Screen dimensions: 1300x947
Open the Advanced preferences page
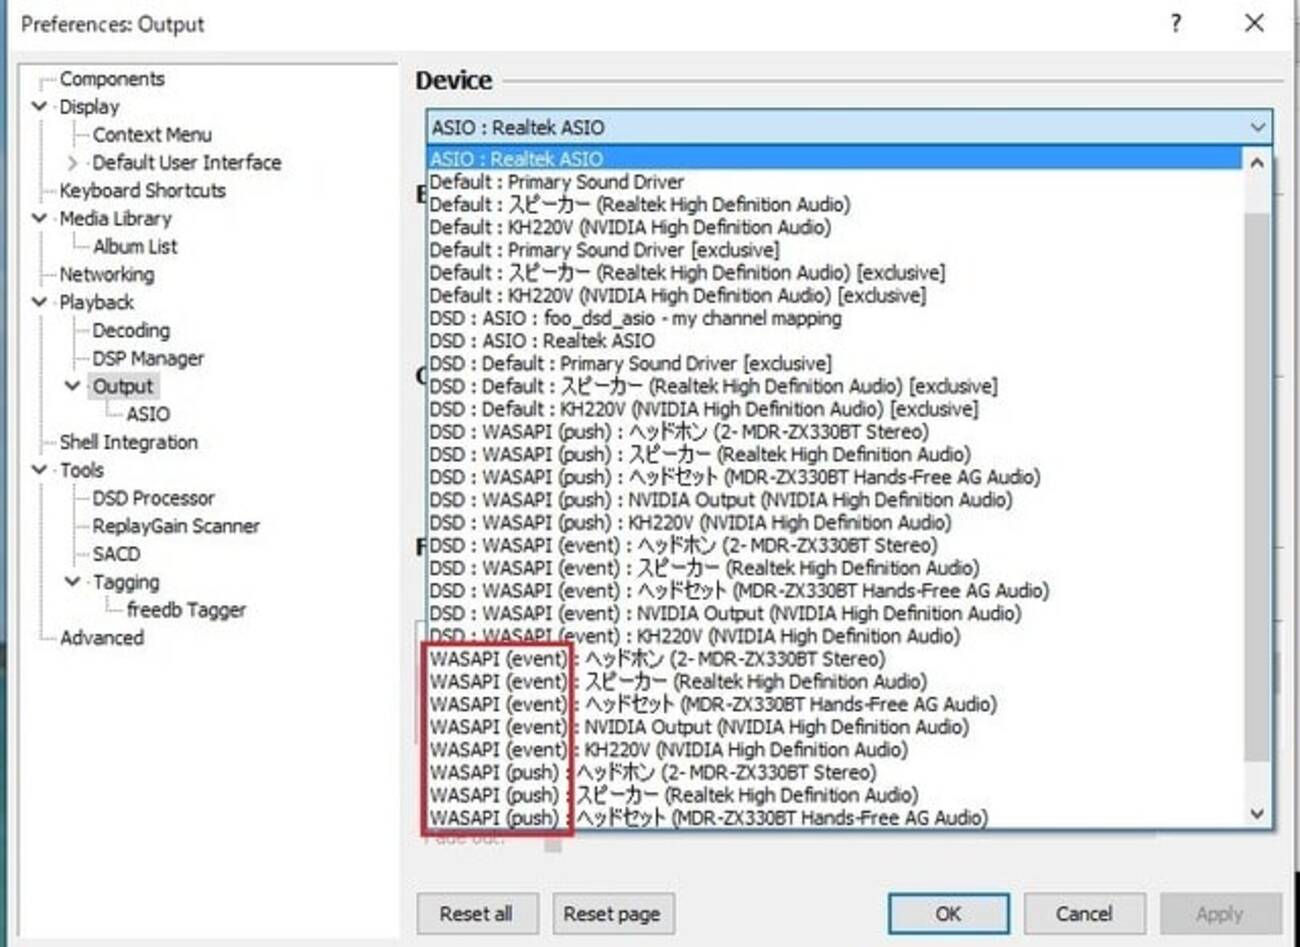[x=101, y=638]
